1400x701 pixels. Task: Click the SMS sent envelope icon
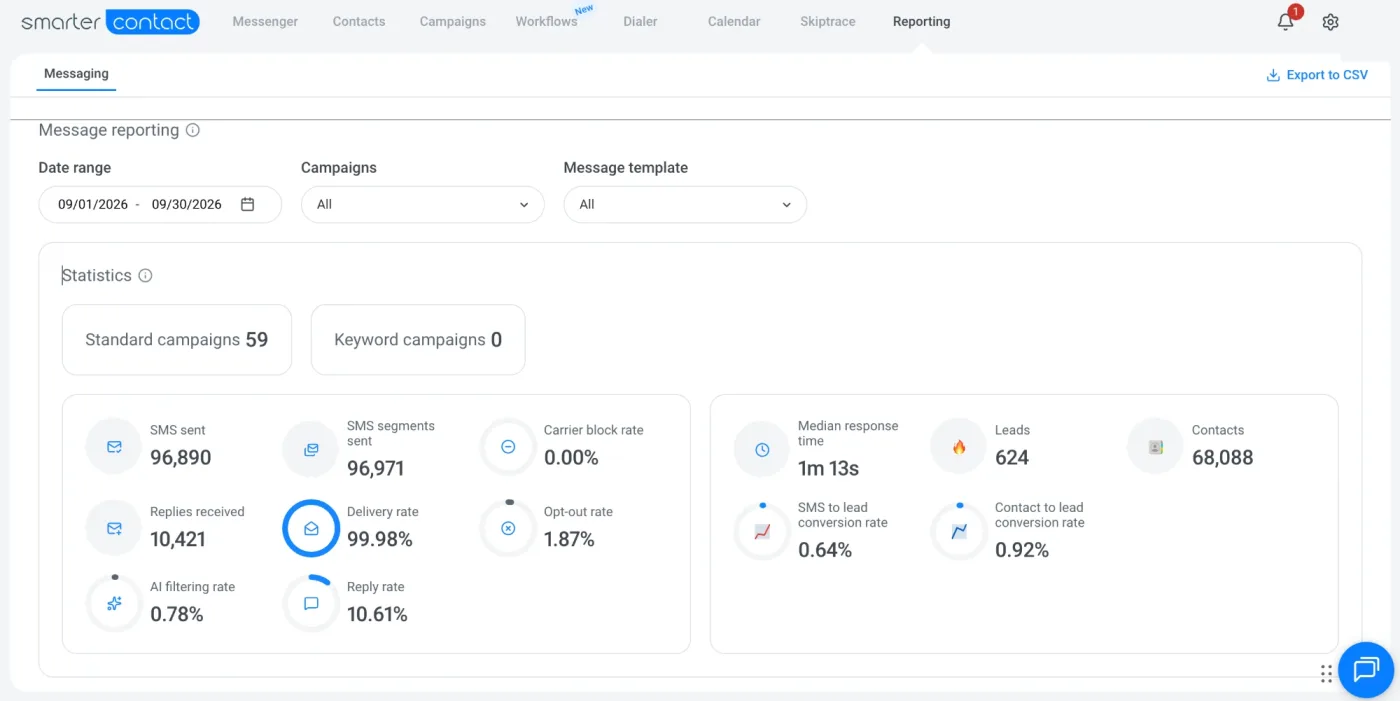pos(114,447)
